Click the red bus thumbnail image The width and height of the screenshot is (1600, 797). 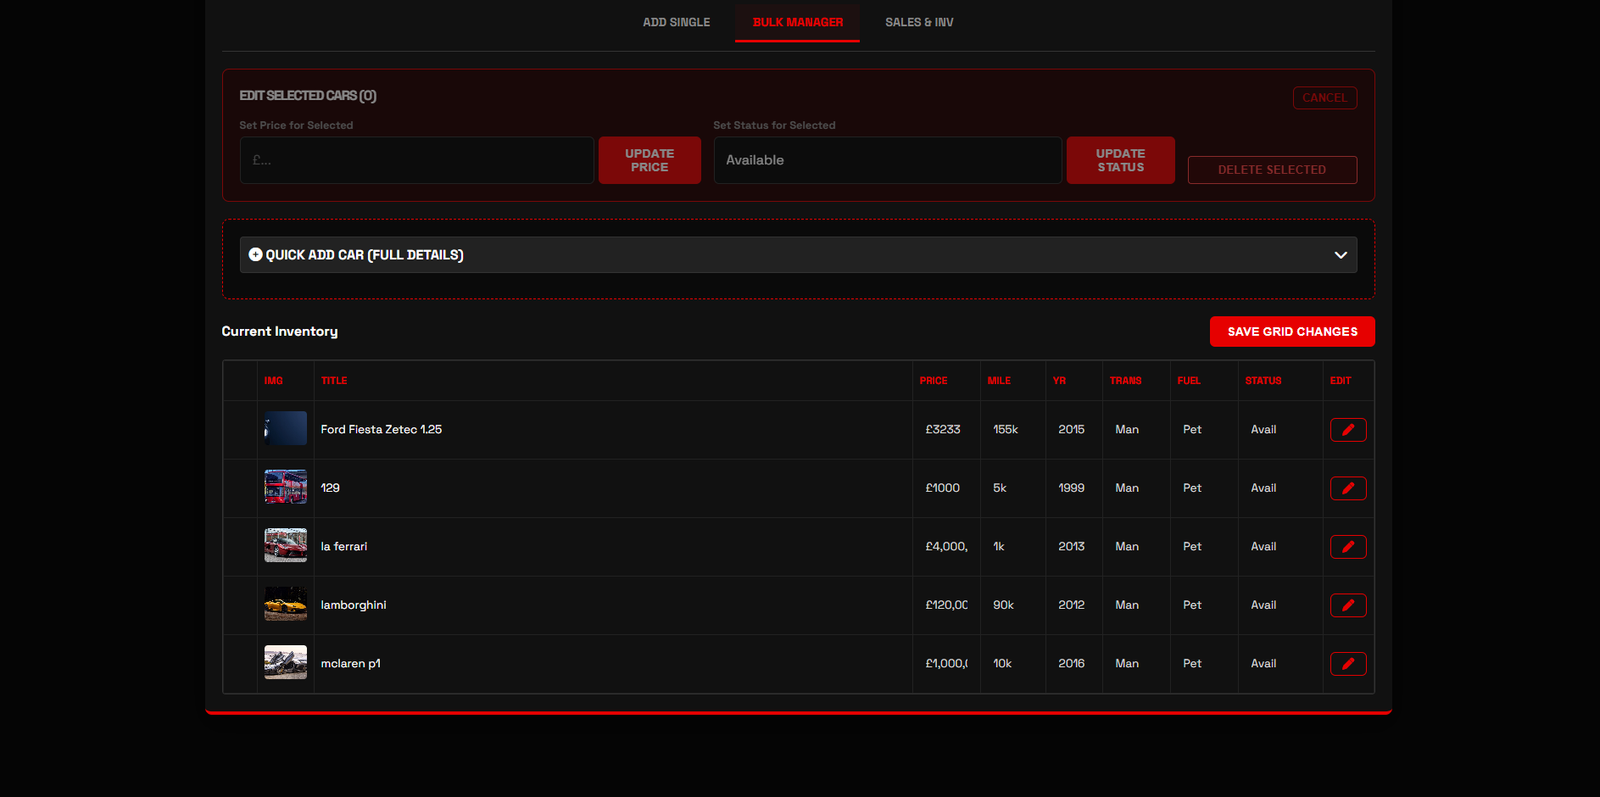285,487
